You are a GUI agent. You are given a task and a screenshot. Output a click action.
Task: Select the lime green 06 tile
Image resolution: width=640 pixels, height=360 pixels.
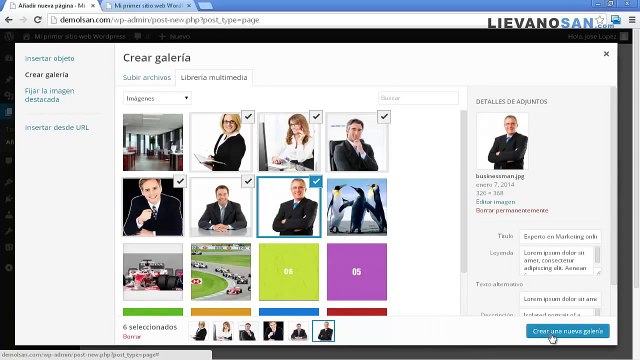289,272
